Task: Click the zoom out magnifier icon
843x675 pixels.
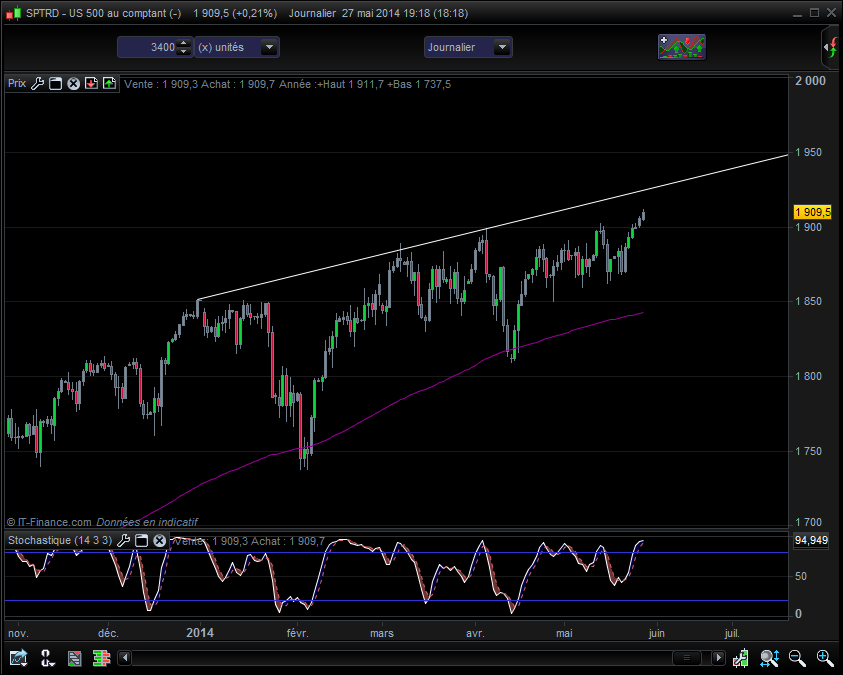Action: click(x=797, y=657)
